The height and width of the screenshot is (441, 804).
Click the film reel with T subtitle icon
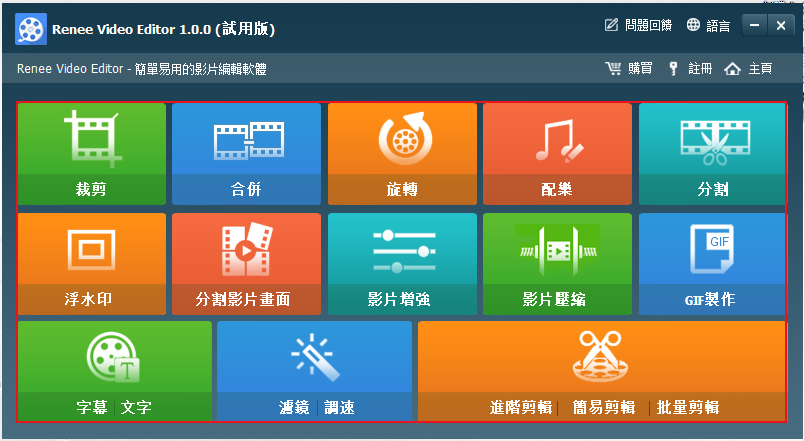(x=114, y=357)
